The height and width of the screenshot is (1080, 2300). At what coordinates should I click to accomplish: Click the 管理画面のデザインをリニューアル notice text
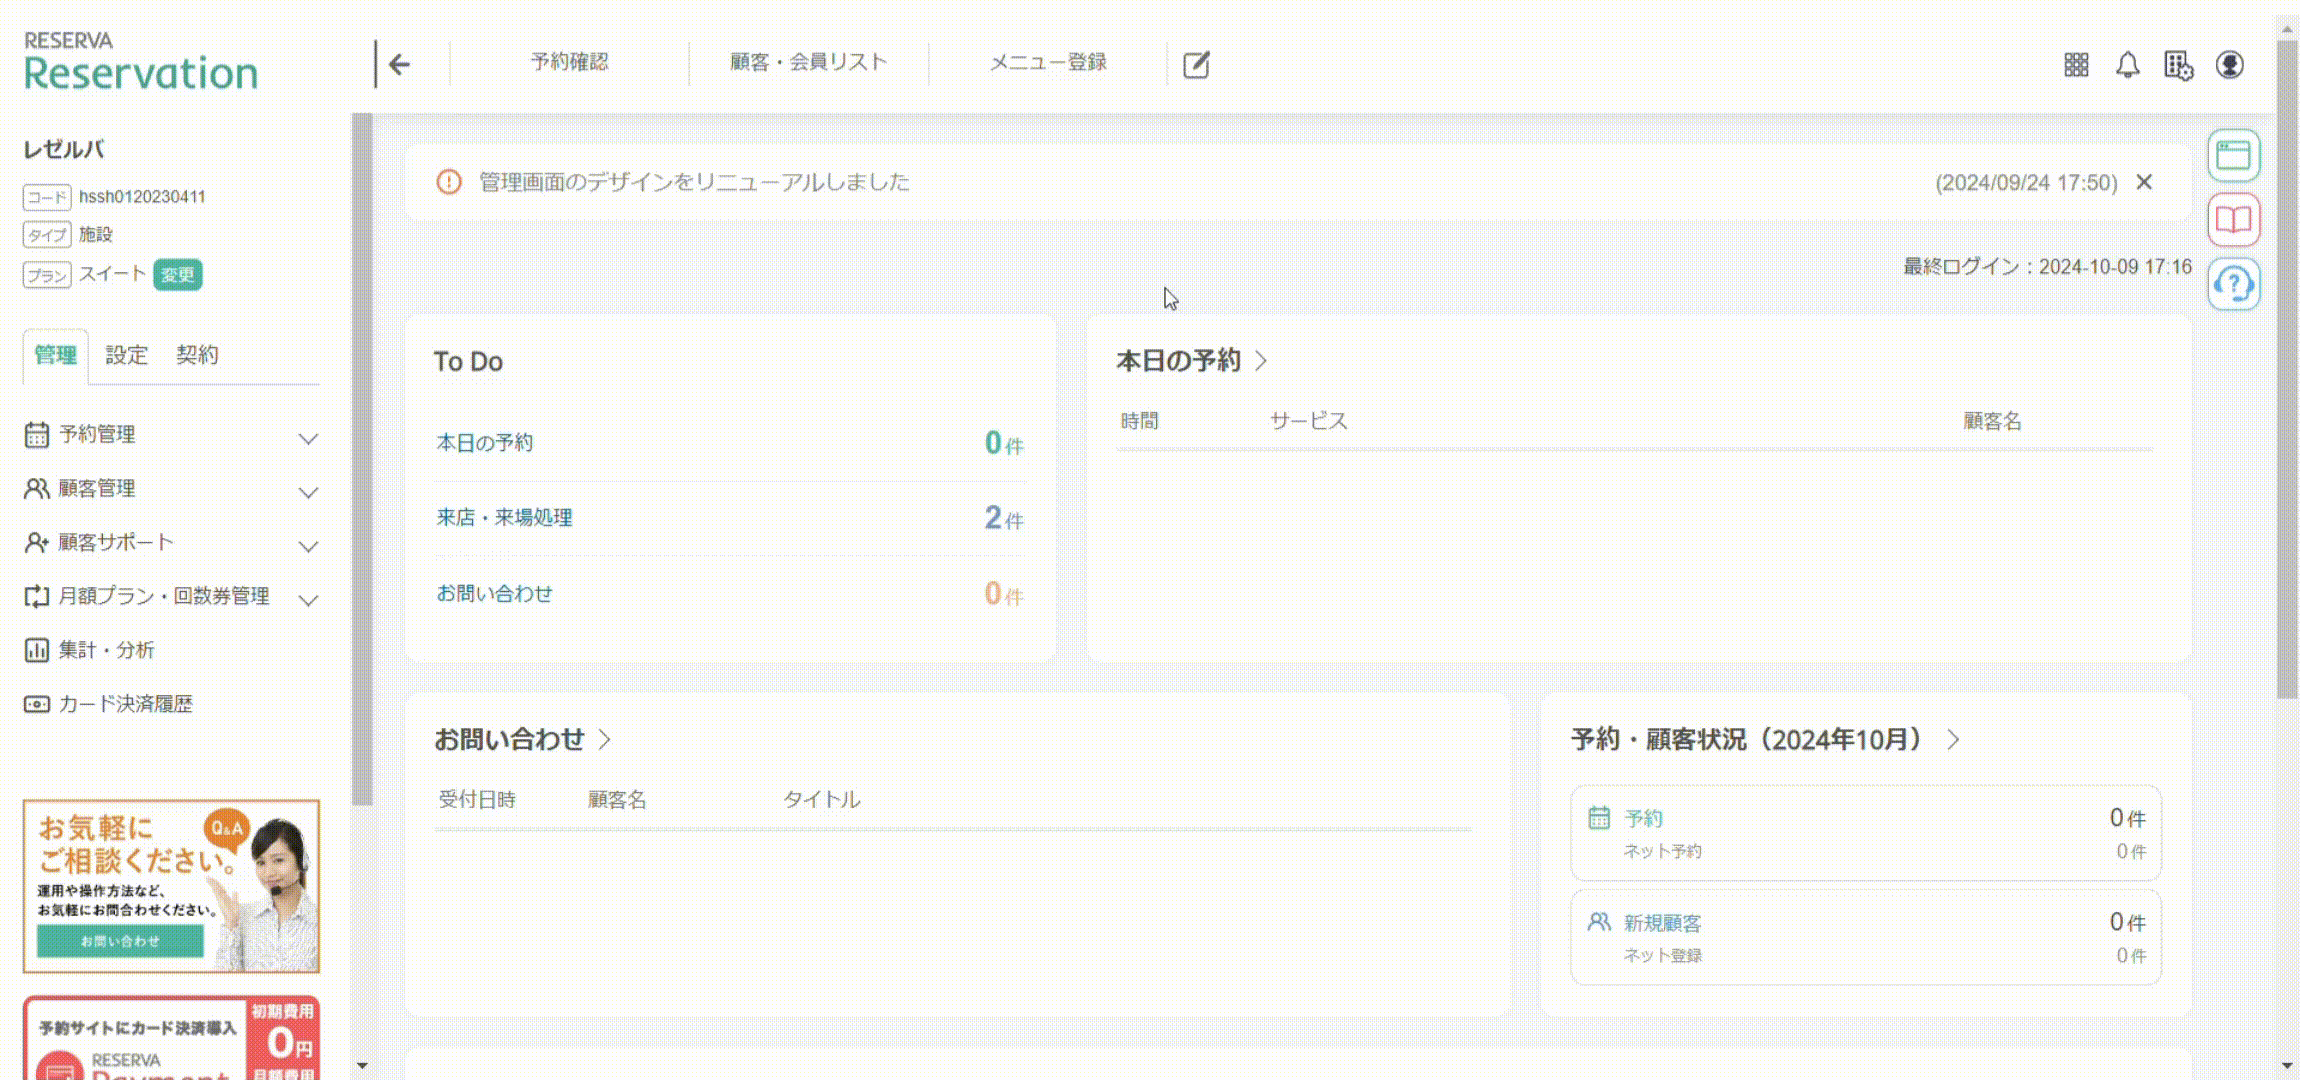tap(694, 182)
